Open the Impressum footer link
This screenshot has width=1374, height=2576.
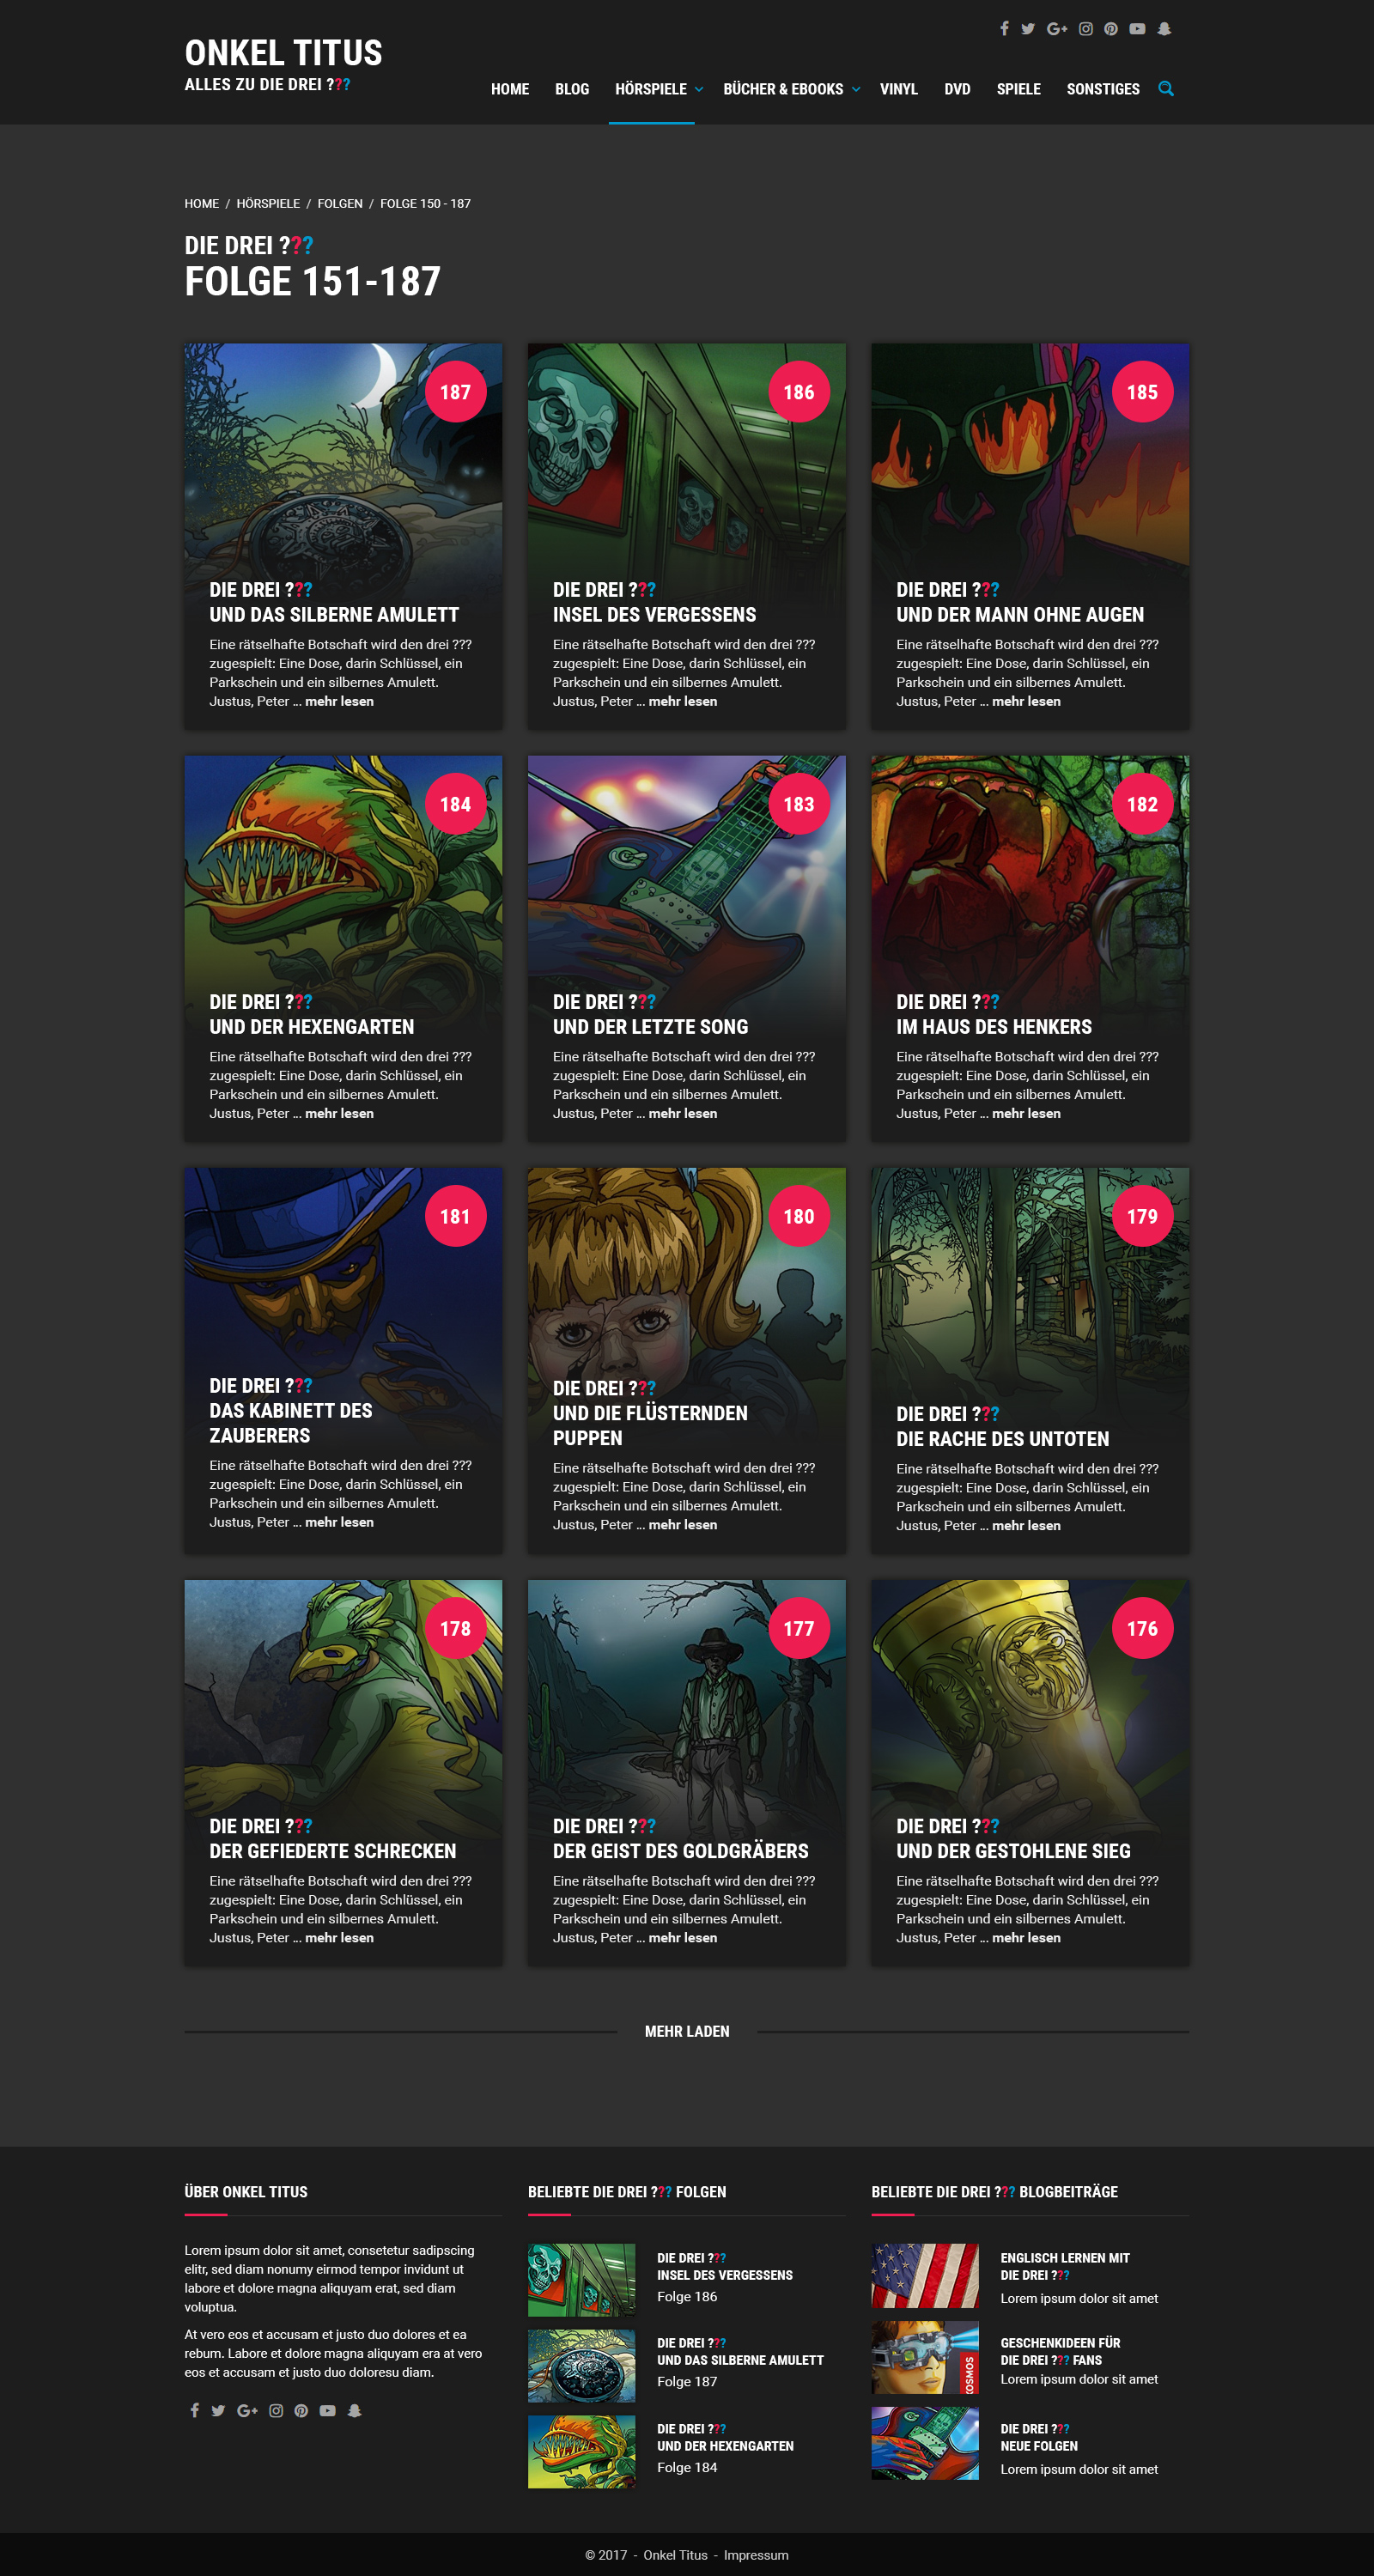pyautogui.click(x=756, y=2555)
